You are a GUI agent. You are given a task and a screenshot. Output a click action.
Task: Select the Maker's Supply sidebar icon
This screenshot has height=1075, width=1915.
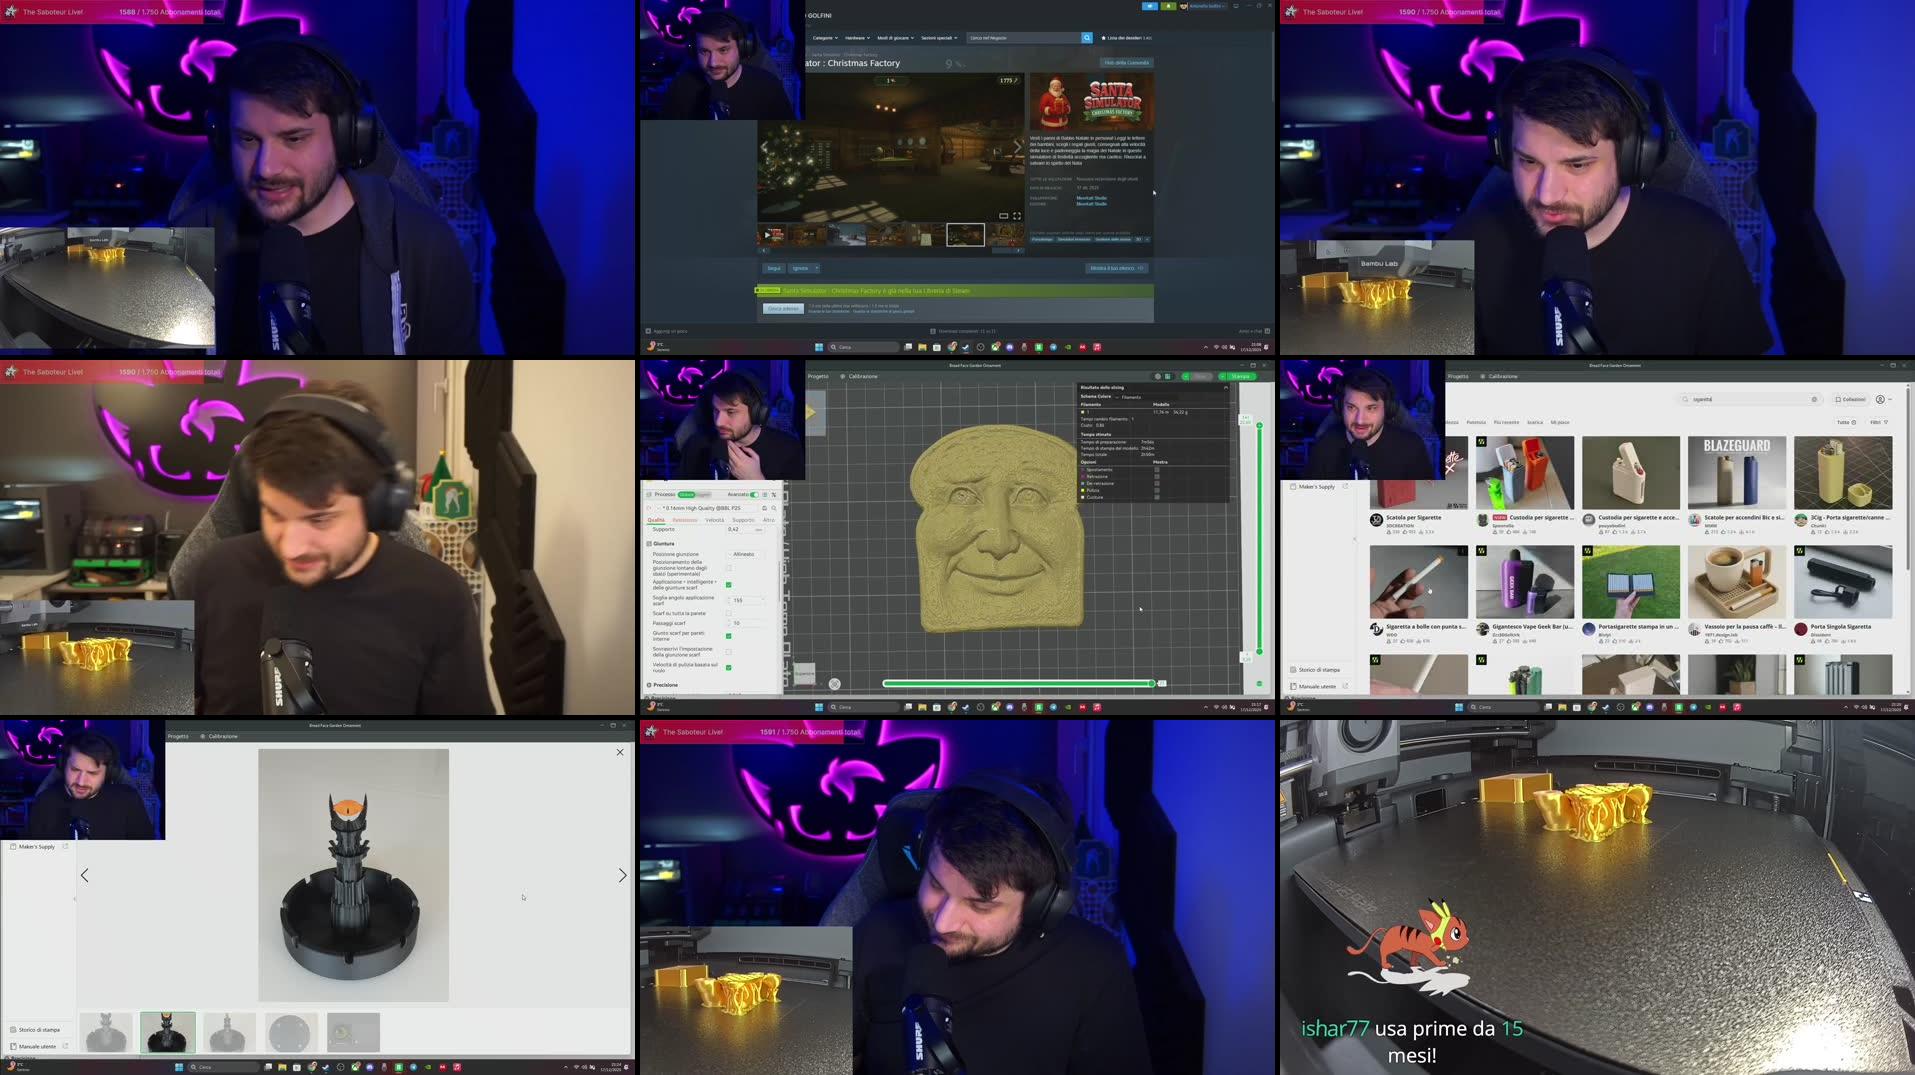point(1293,486)
